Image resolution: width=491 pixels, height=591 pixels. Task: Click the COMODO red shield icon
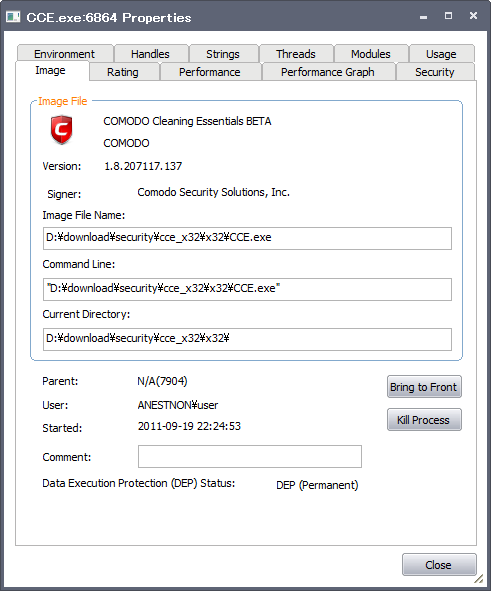[61, 130]
